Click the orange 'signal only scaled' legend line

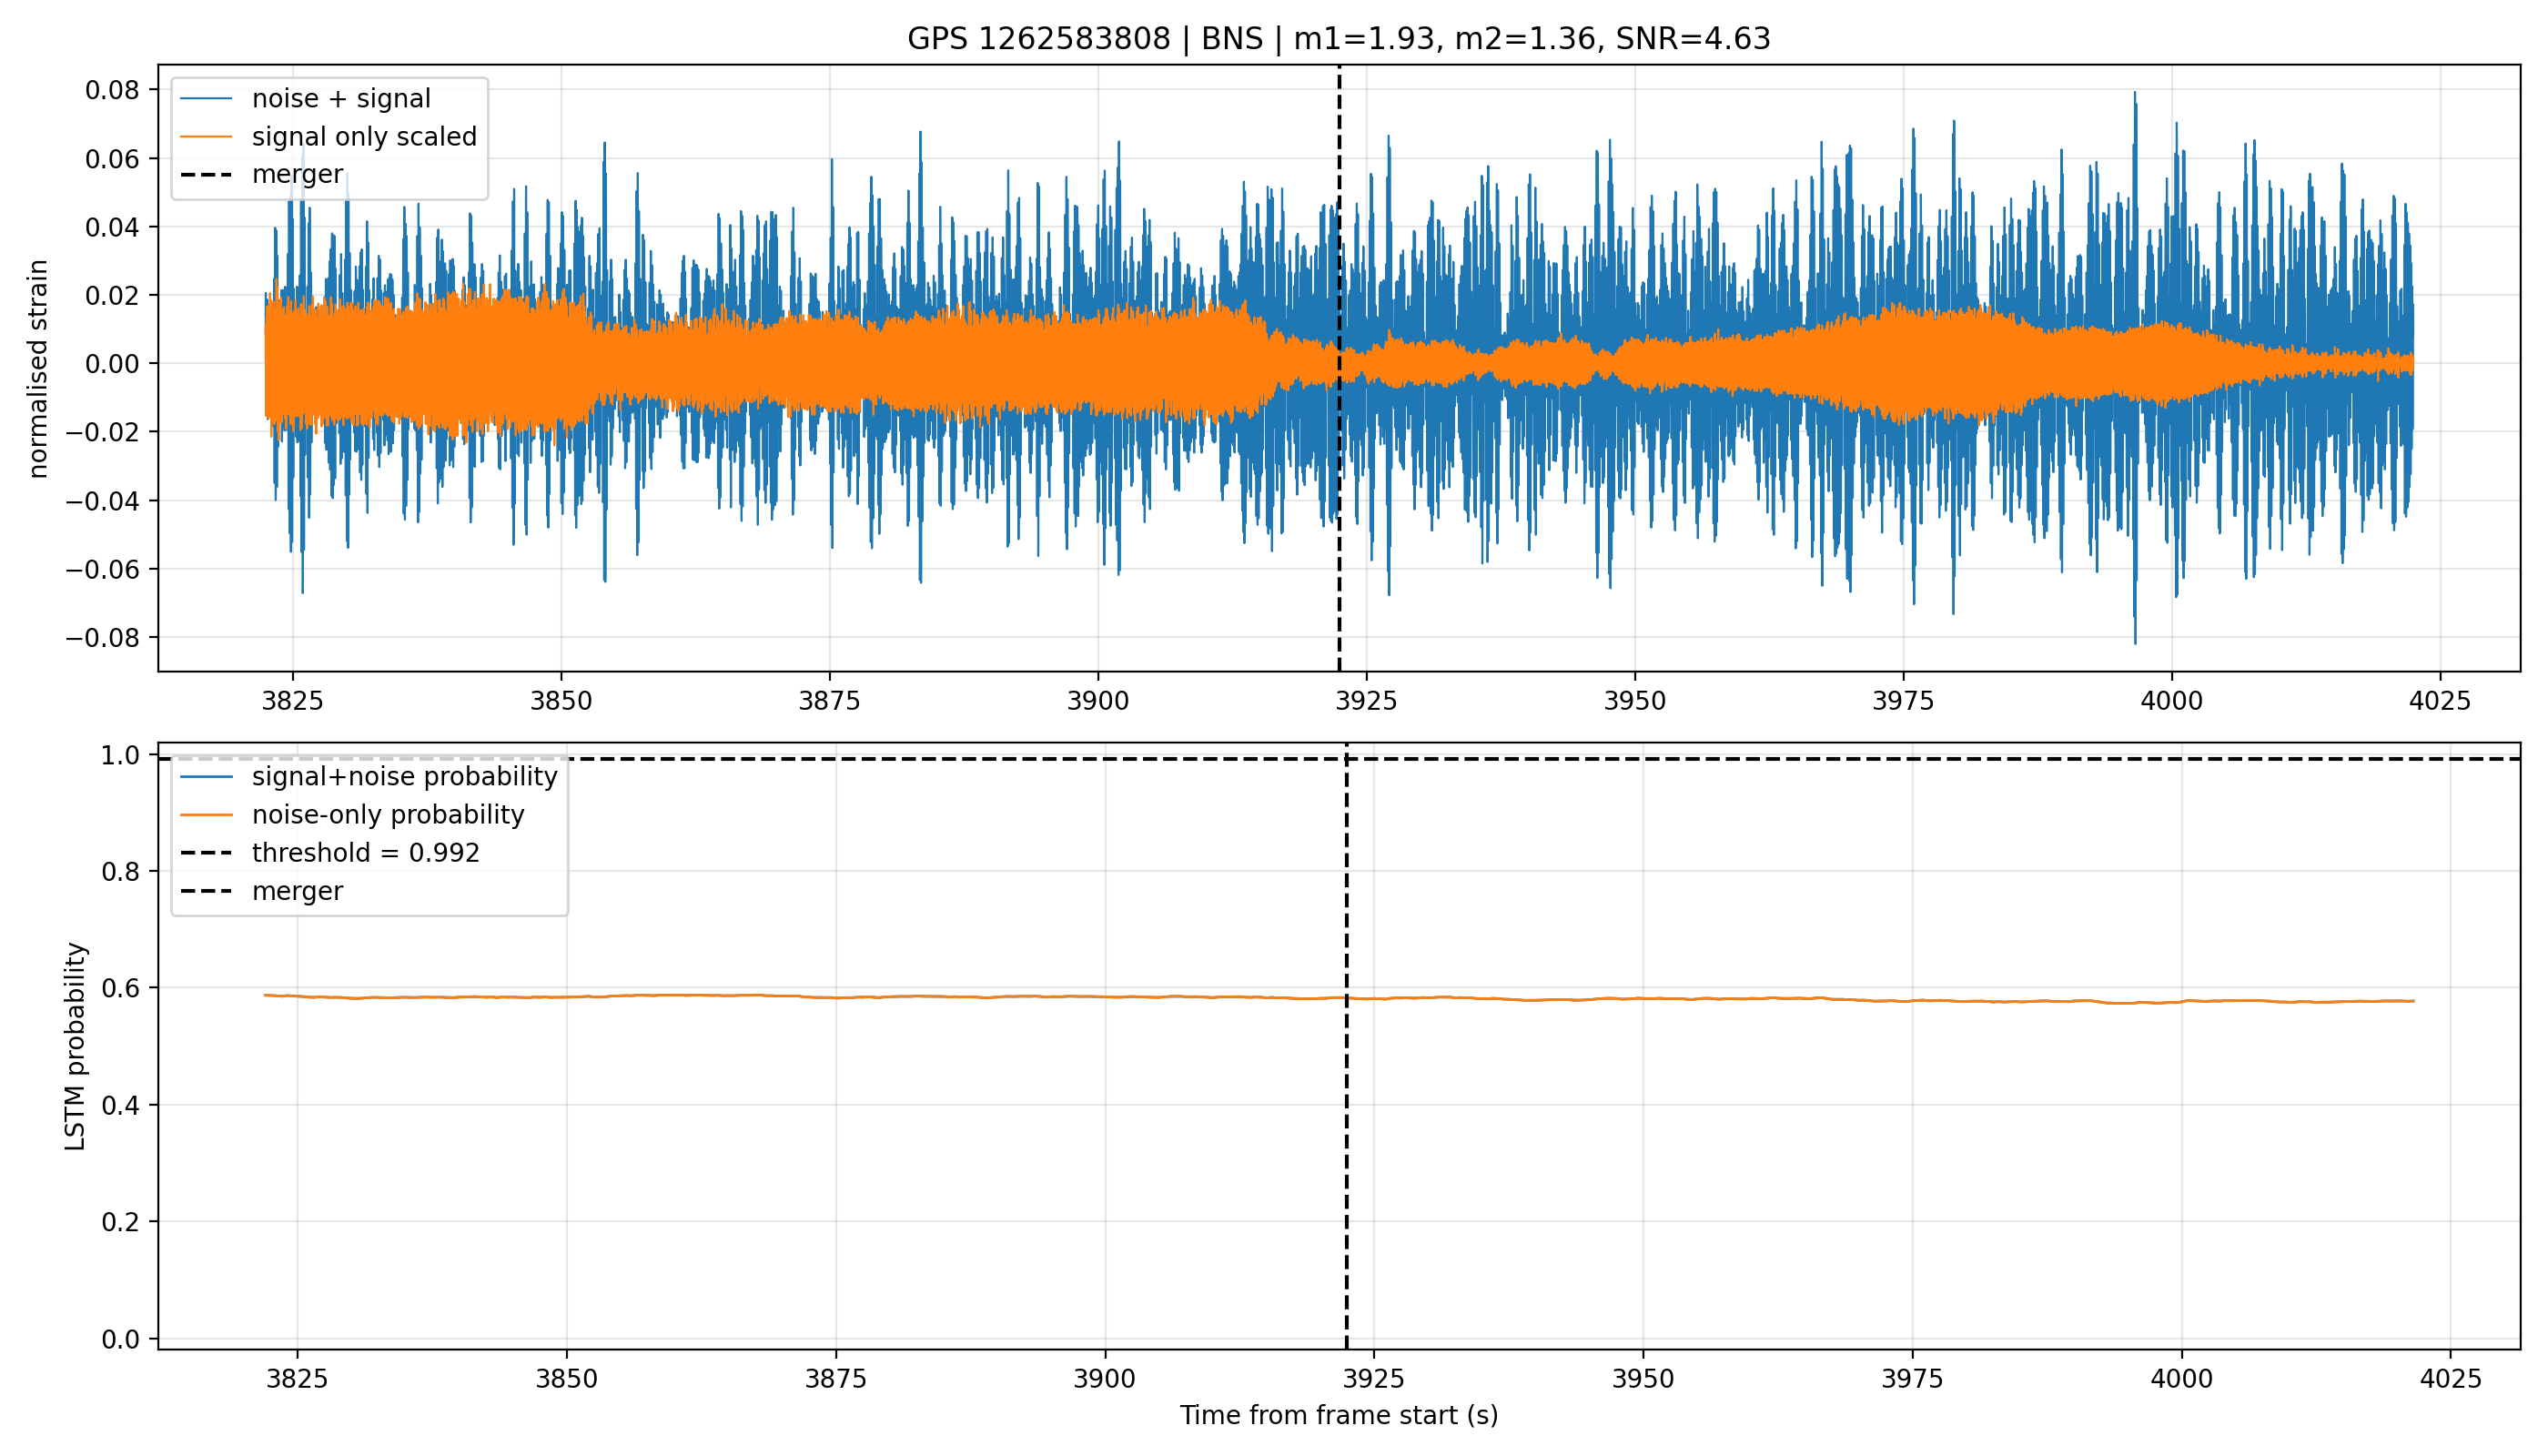tap(207, 137)
